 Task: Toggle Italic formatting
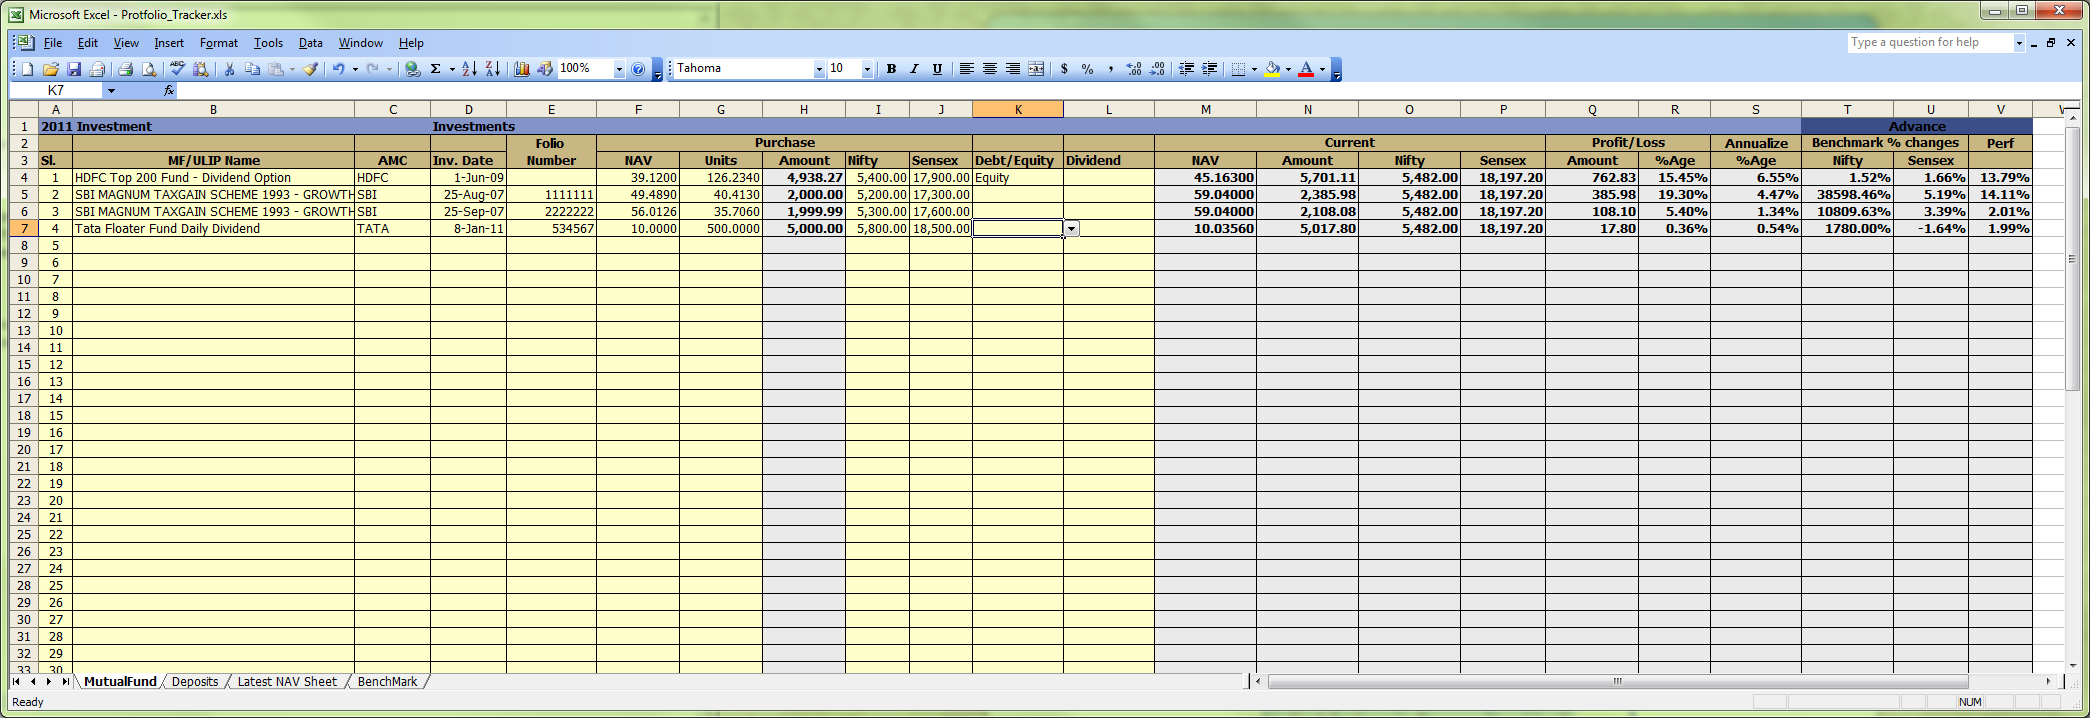click(x=914, y=69)
